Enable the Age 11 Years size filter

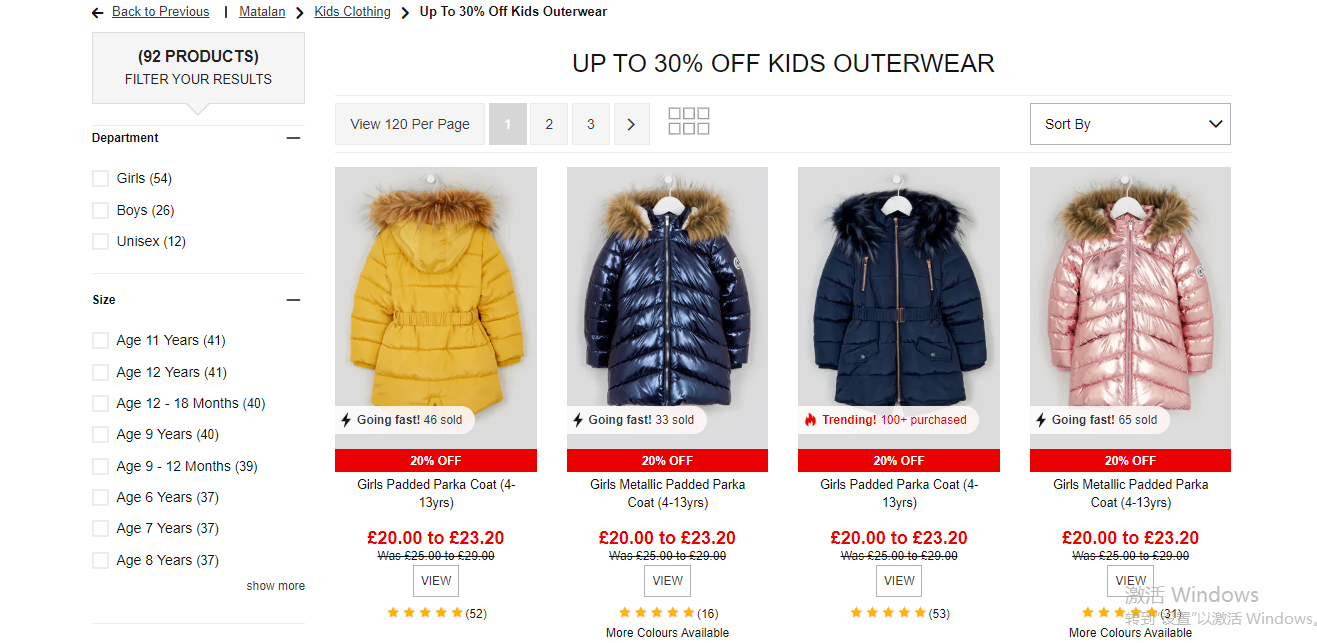click(100, 341)
